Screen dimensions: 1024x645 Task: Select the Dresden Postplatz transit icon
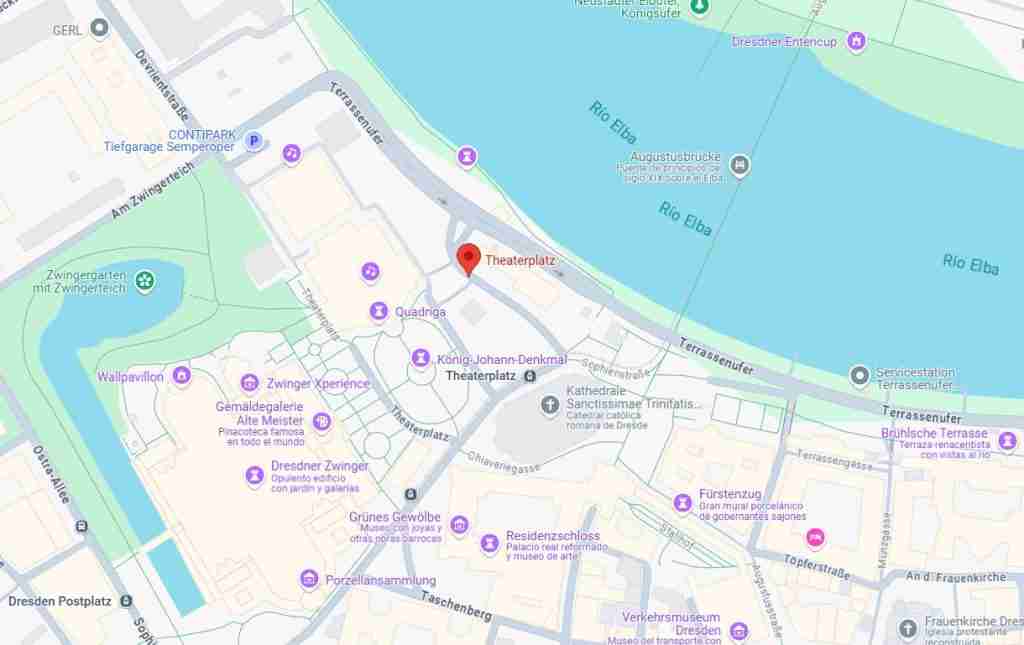126,601
